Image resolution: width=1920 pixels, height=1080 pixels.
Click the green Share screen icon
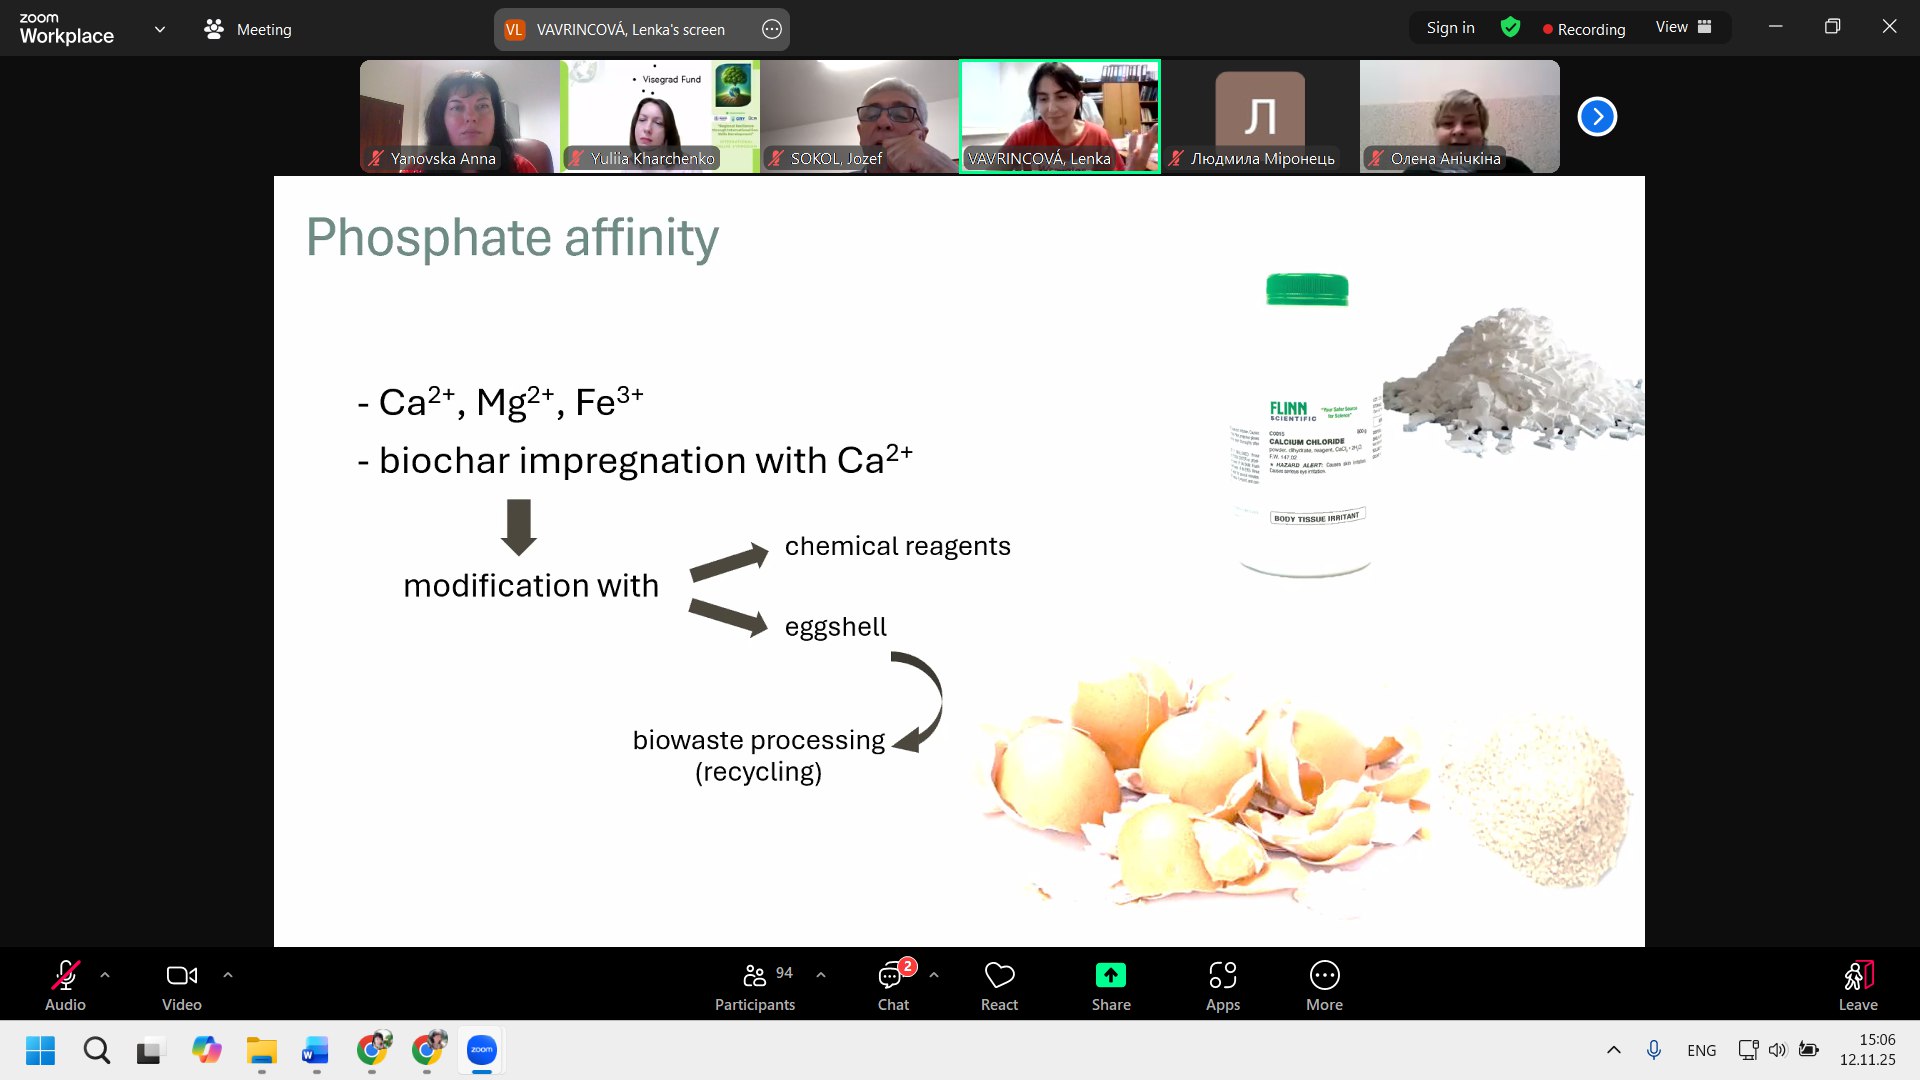click(1110, 975)
